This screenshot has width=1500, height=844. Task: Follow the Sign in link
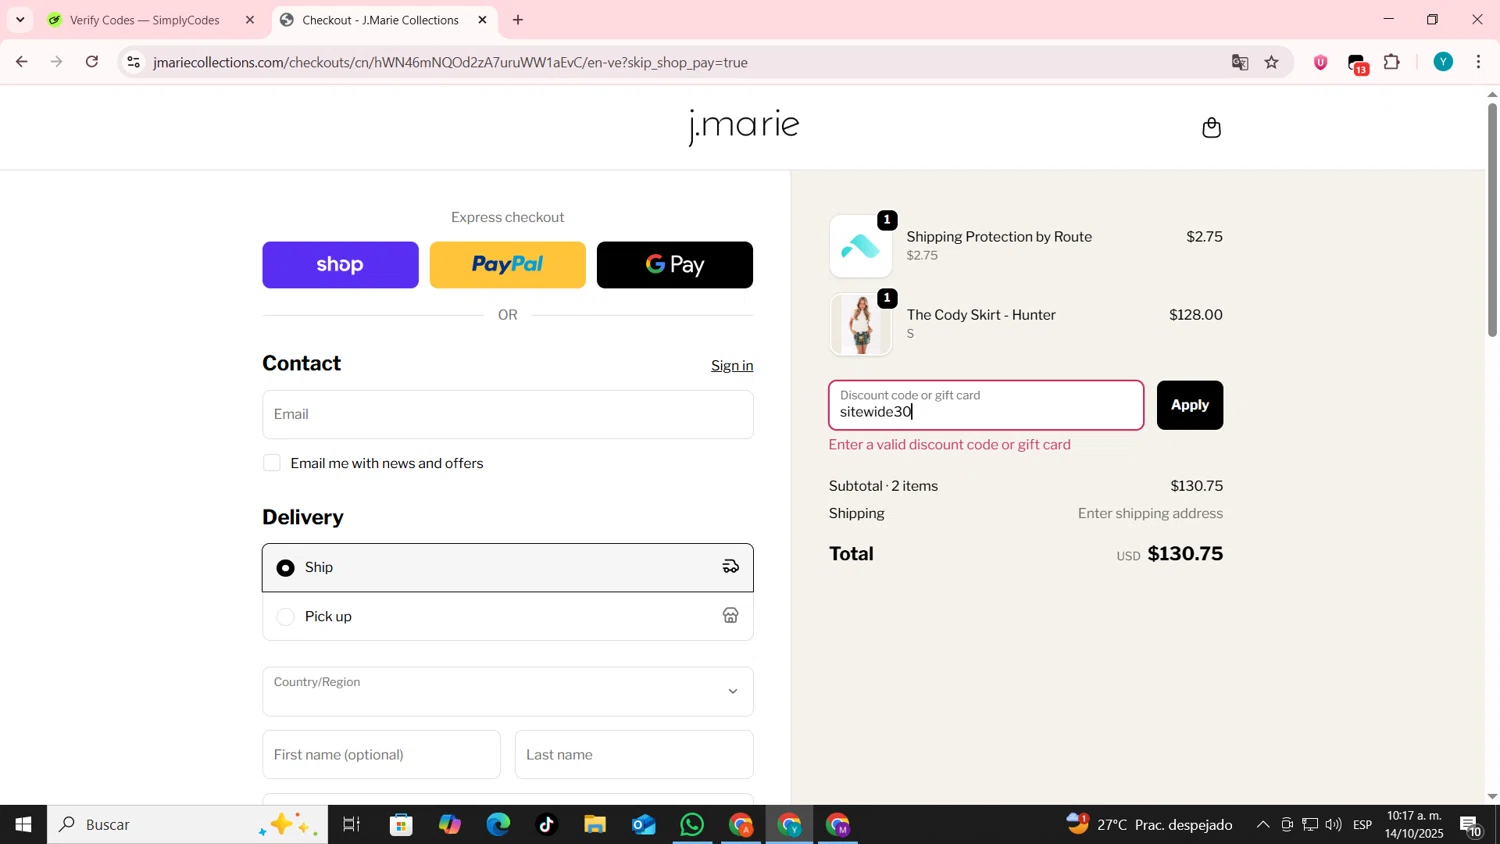click(x=732, y=366)
